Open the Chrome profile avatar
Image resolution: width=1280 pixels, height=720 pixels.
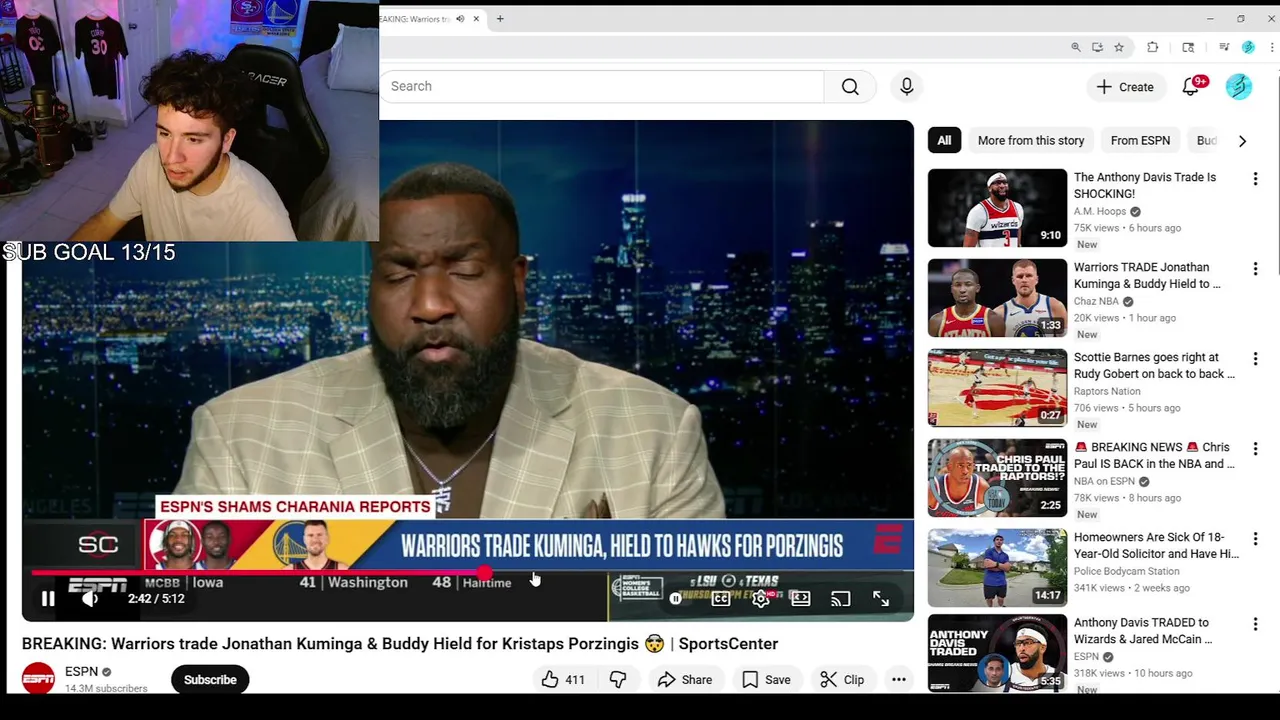[1248, 47]
